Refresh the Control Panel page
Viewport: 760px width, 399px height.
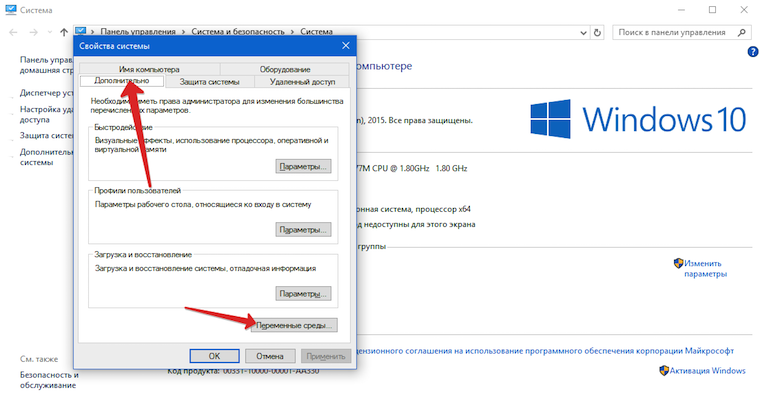pos(597,33)
